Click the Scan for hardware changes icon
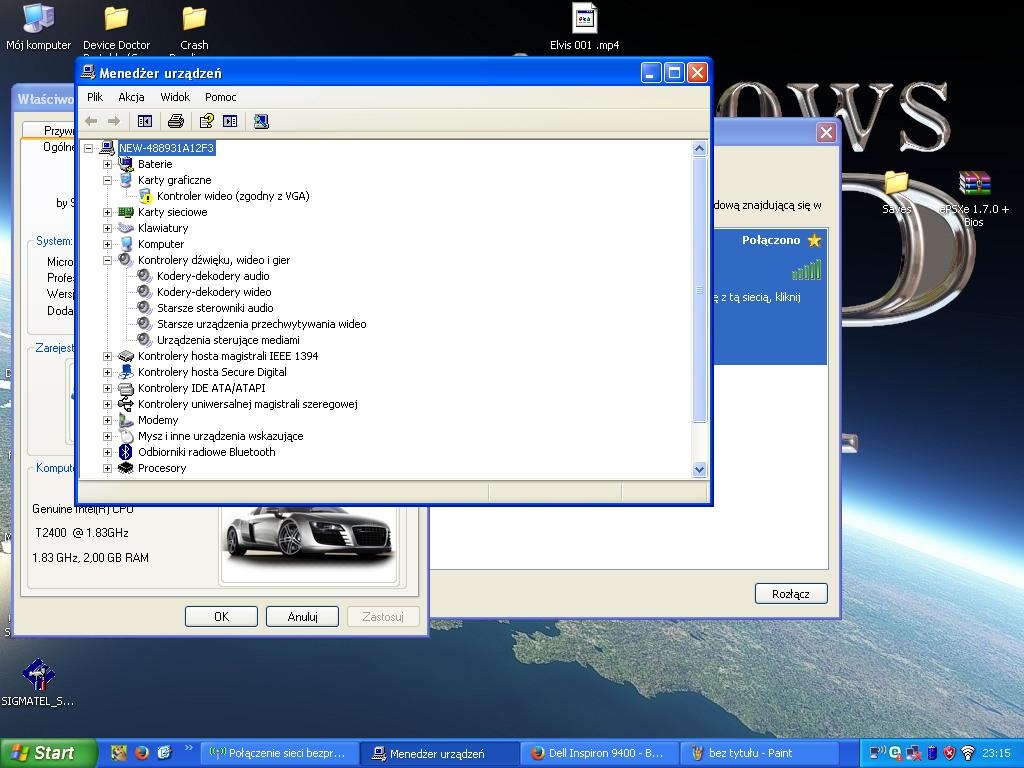 [261, 121]
